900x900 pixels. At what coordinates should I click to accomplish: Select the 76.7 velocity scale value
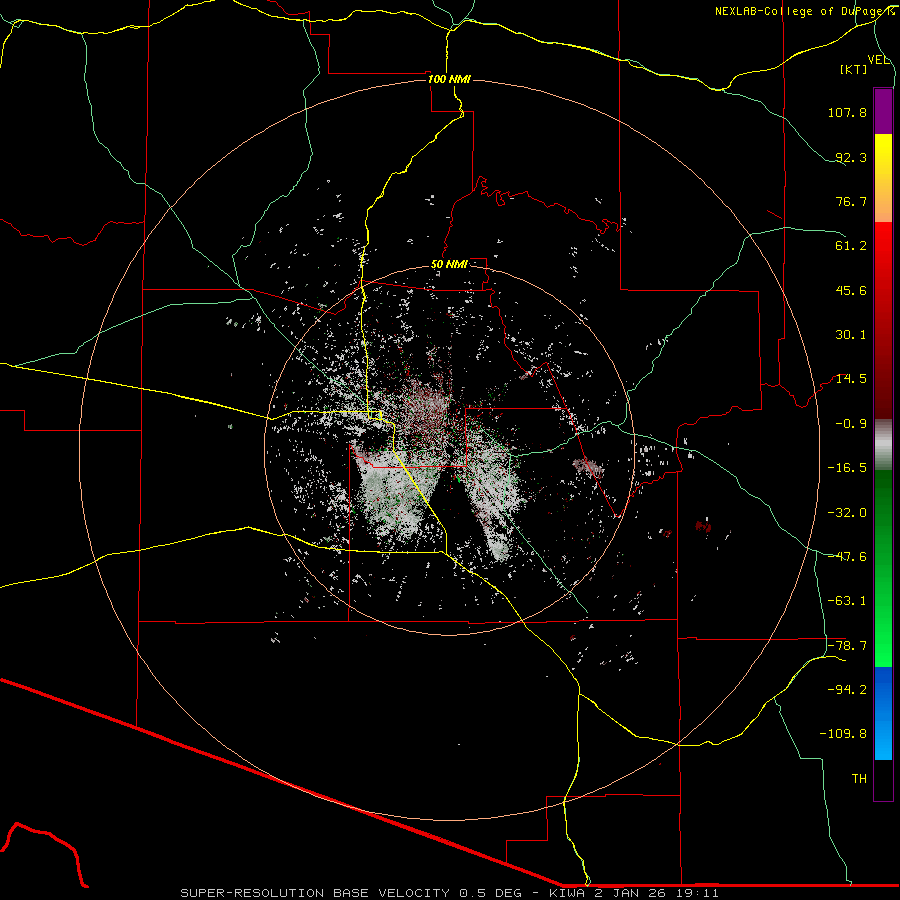[x=851, y=201]
